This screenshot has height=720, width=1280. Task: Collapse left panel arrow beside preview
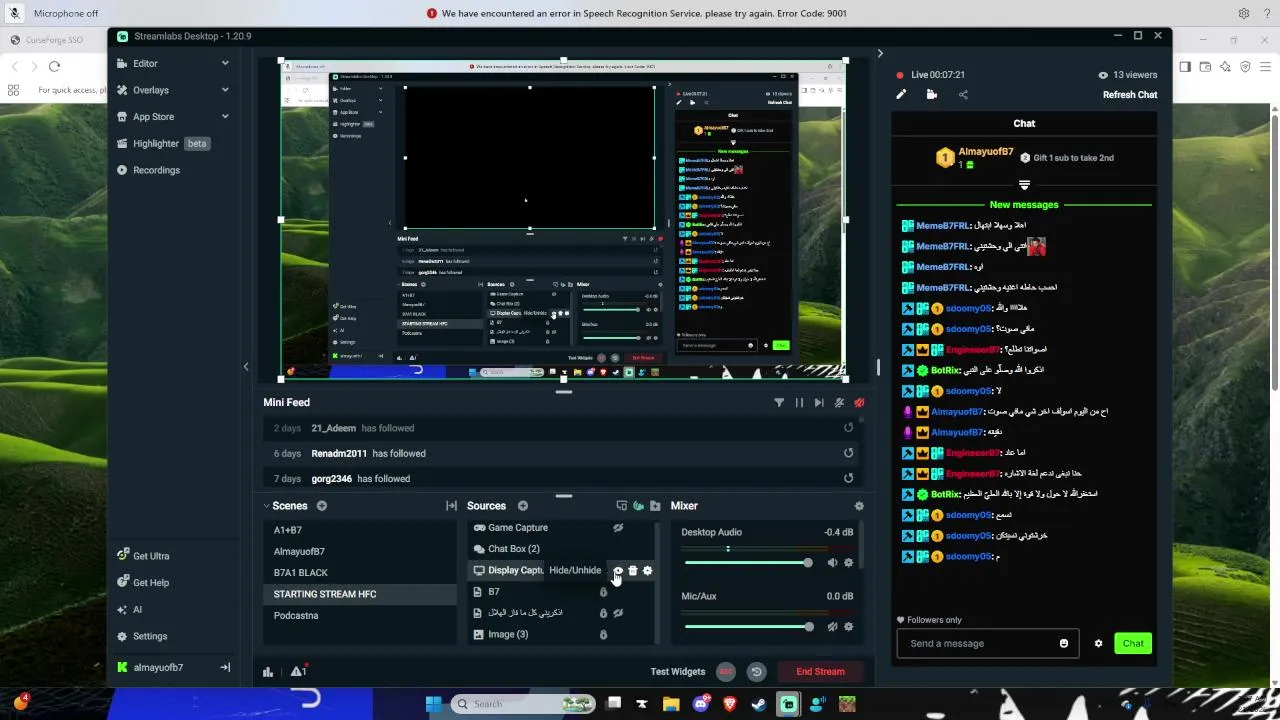246,367
